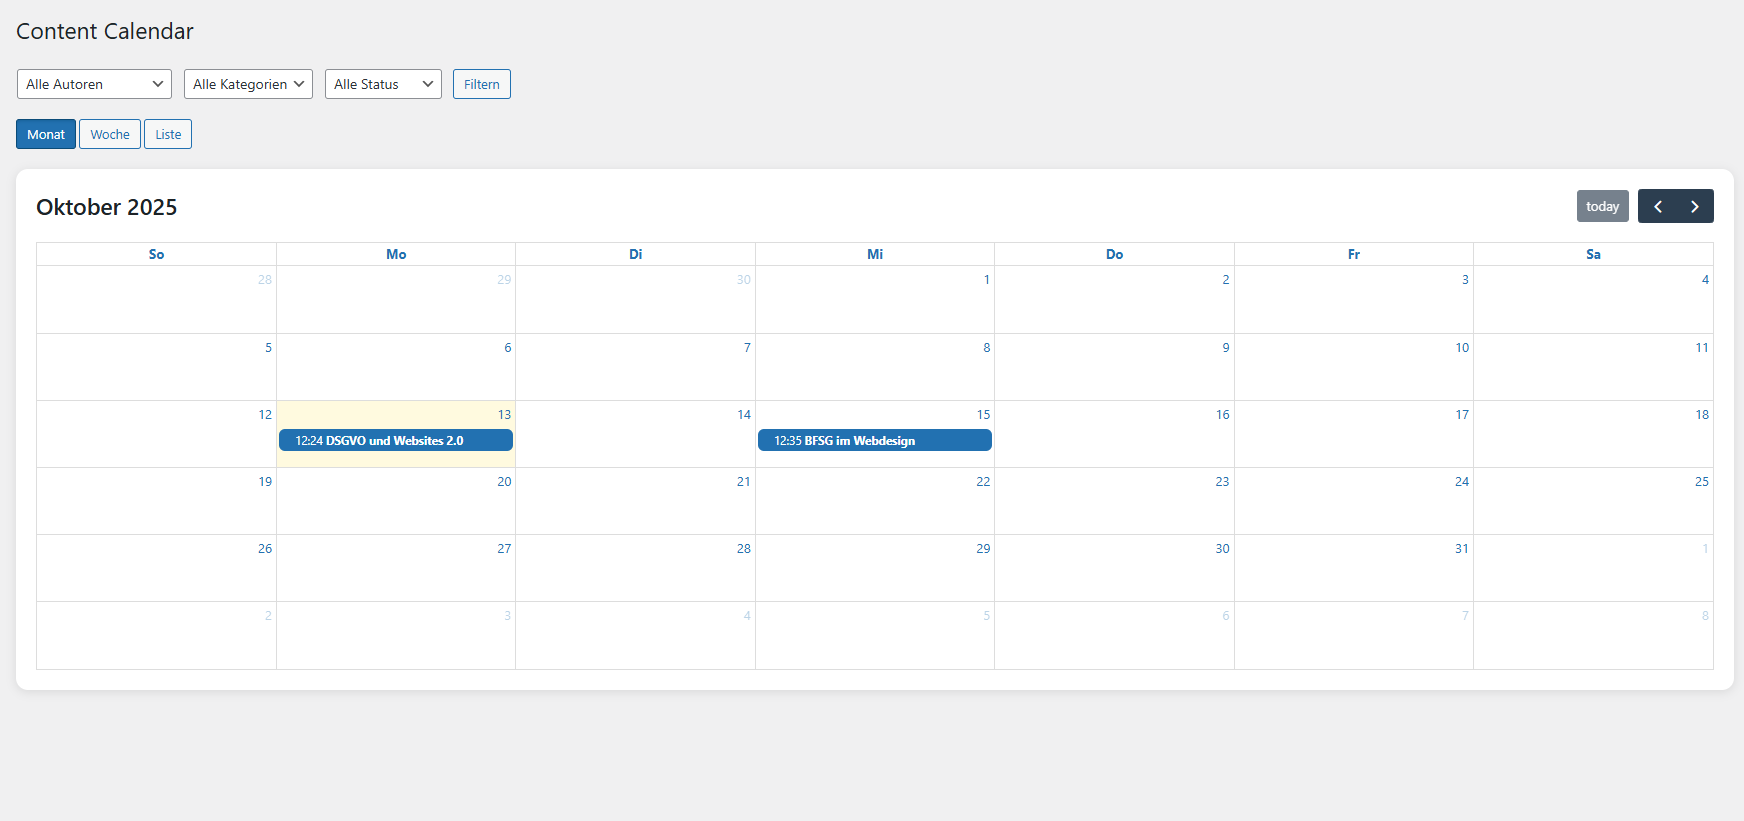
Task: Open the Alle Status dropdown
Action: click(x=383, y=84)
